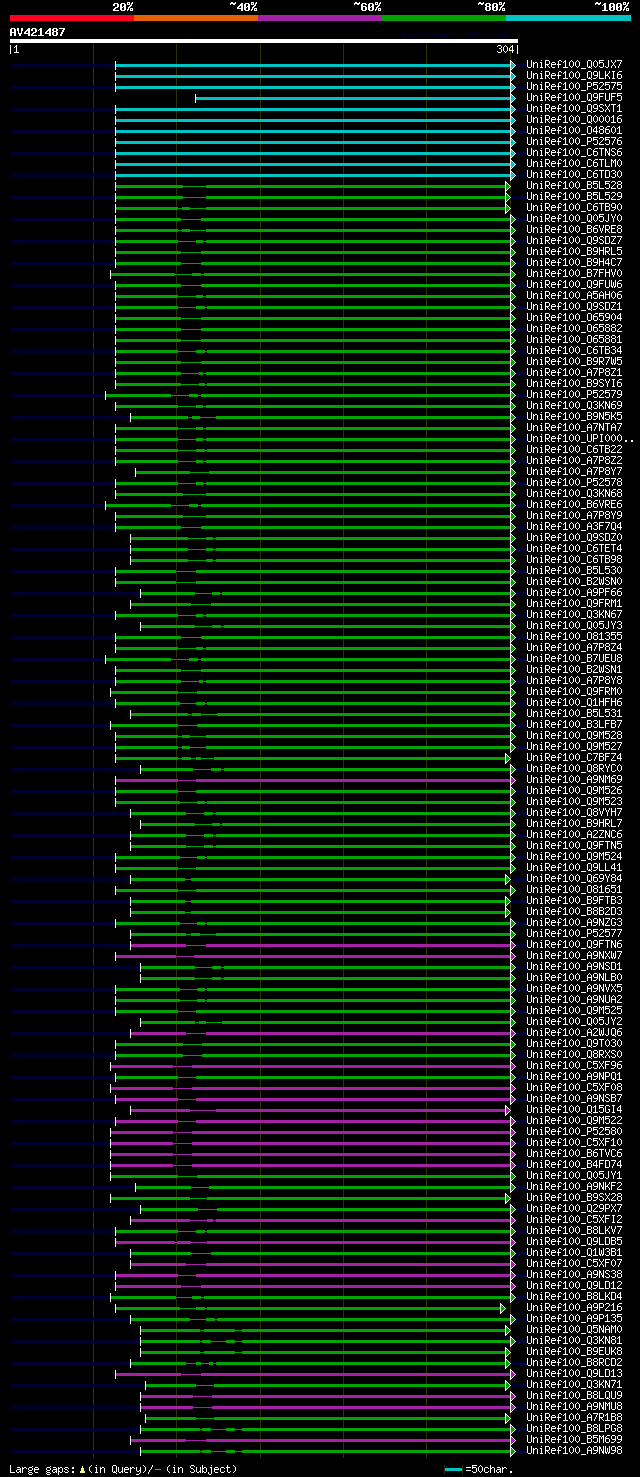Open the UniRef100_Q00016 hit label
Image resolution: width=640 pixels, height=1477 pixels.
574,120
